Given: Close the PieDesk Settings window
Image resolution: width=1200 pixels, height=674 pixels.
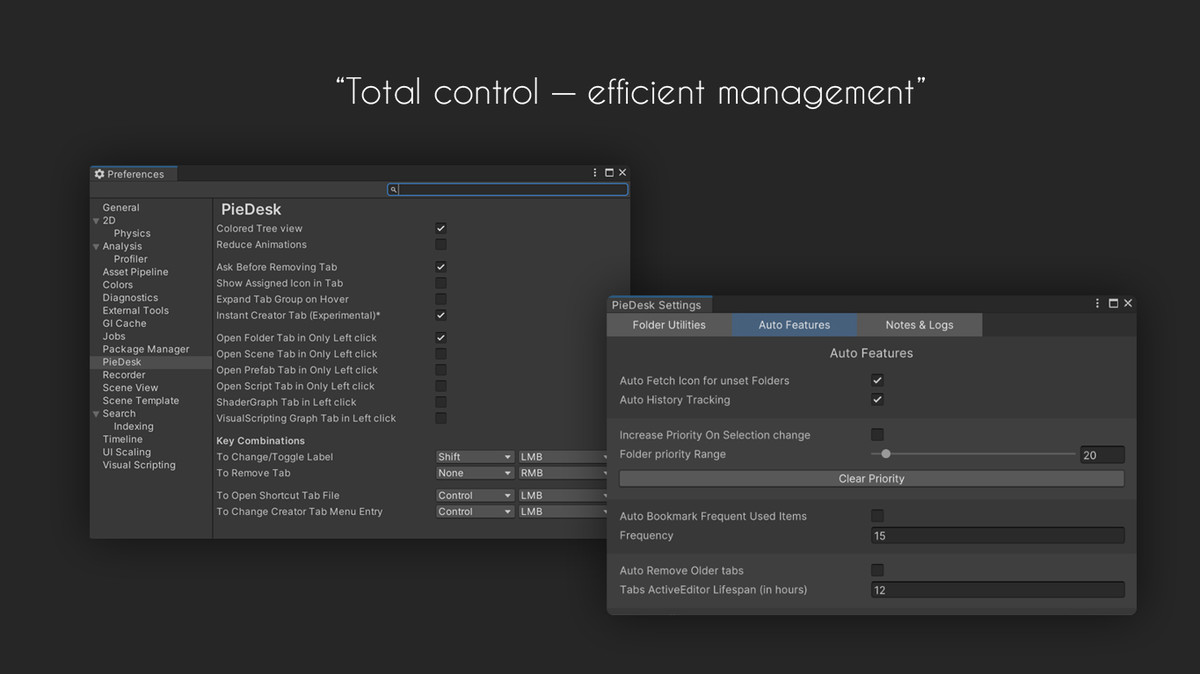Looking at the screenshot, I should (1128, 303).
